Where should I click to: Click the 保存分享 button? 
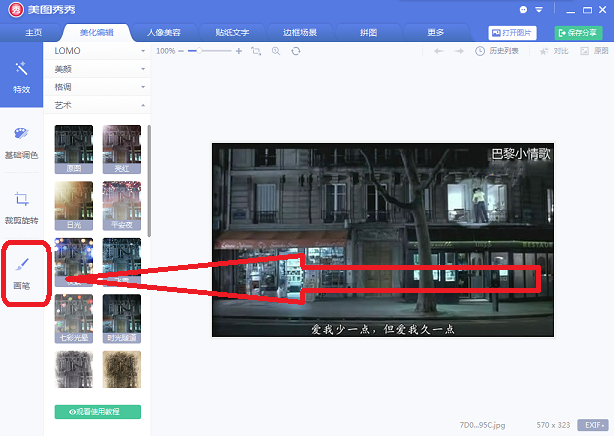click(x=578, y=33)
